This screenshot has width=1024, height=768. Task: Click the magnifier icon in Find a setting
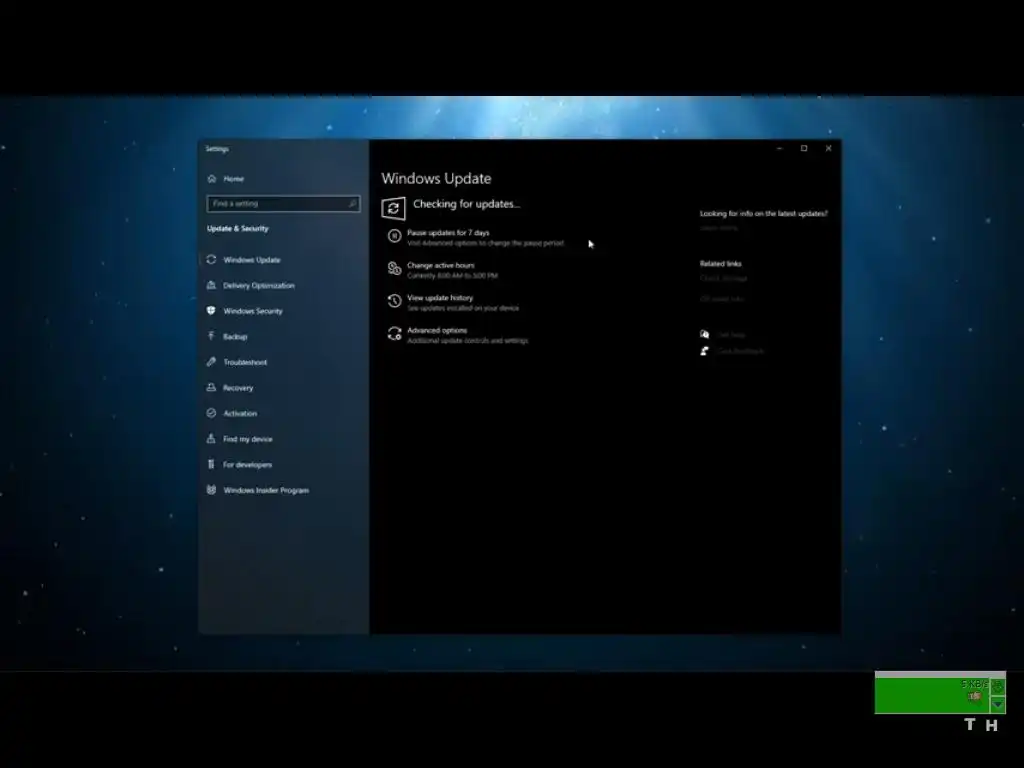pyautogui.click(x=352, y=204)
